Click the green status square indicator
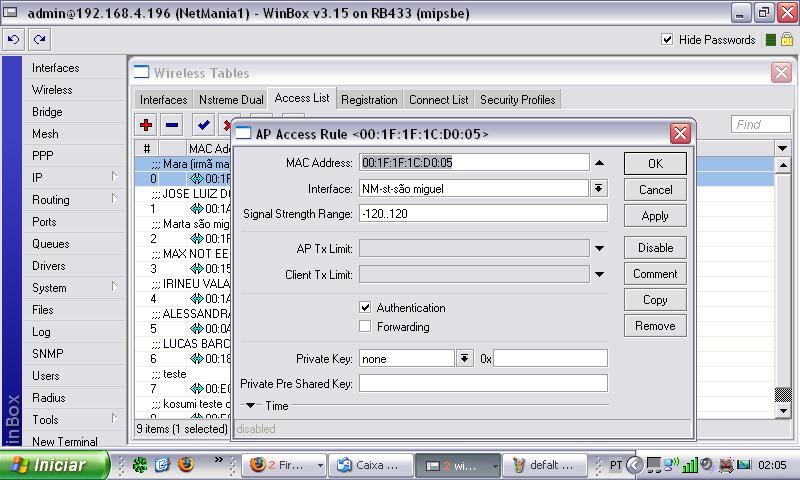Viewport: 800px width, 480px height. coord(771,40)
